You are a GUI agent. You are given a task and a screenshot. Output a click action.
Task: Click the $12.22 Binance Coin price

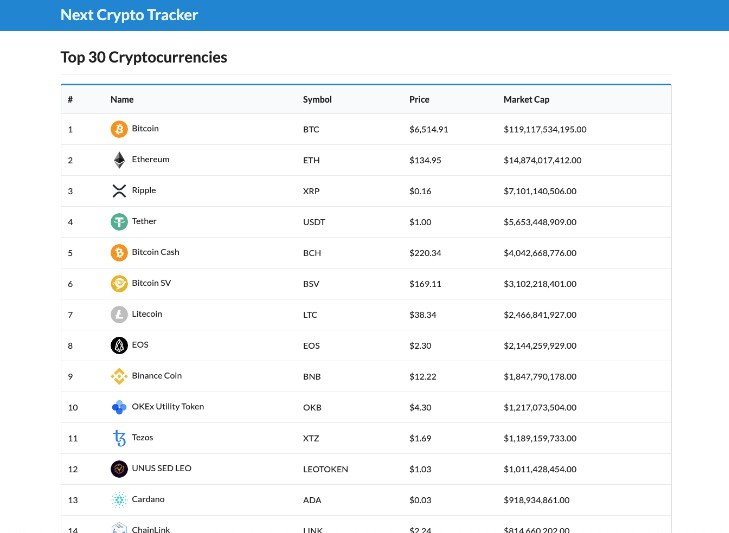click(x=423, y=376)
